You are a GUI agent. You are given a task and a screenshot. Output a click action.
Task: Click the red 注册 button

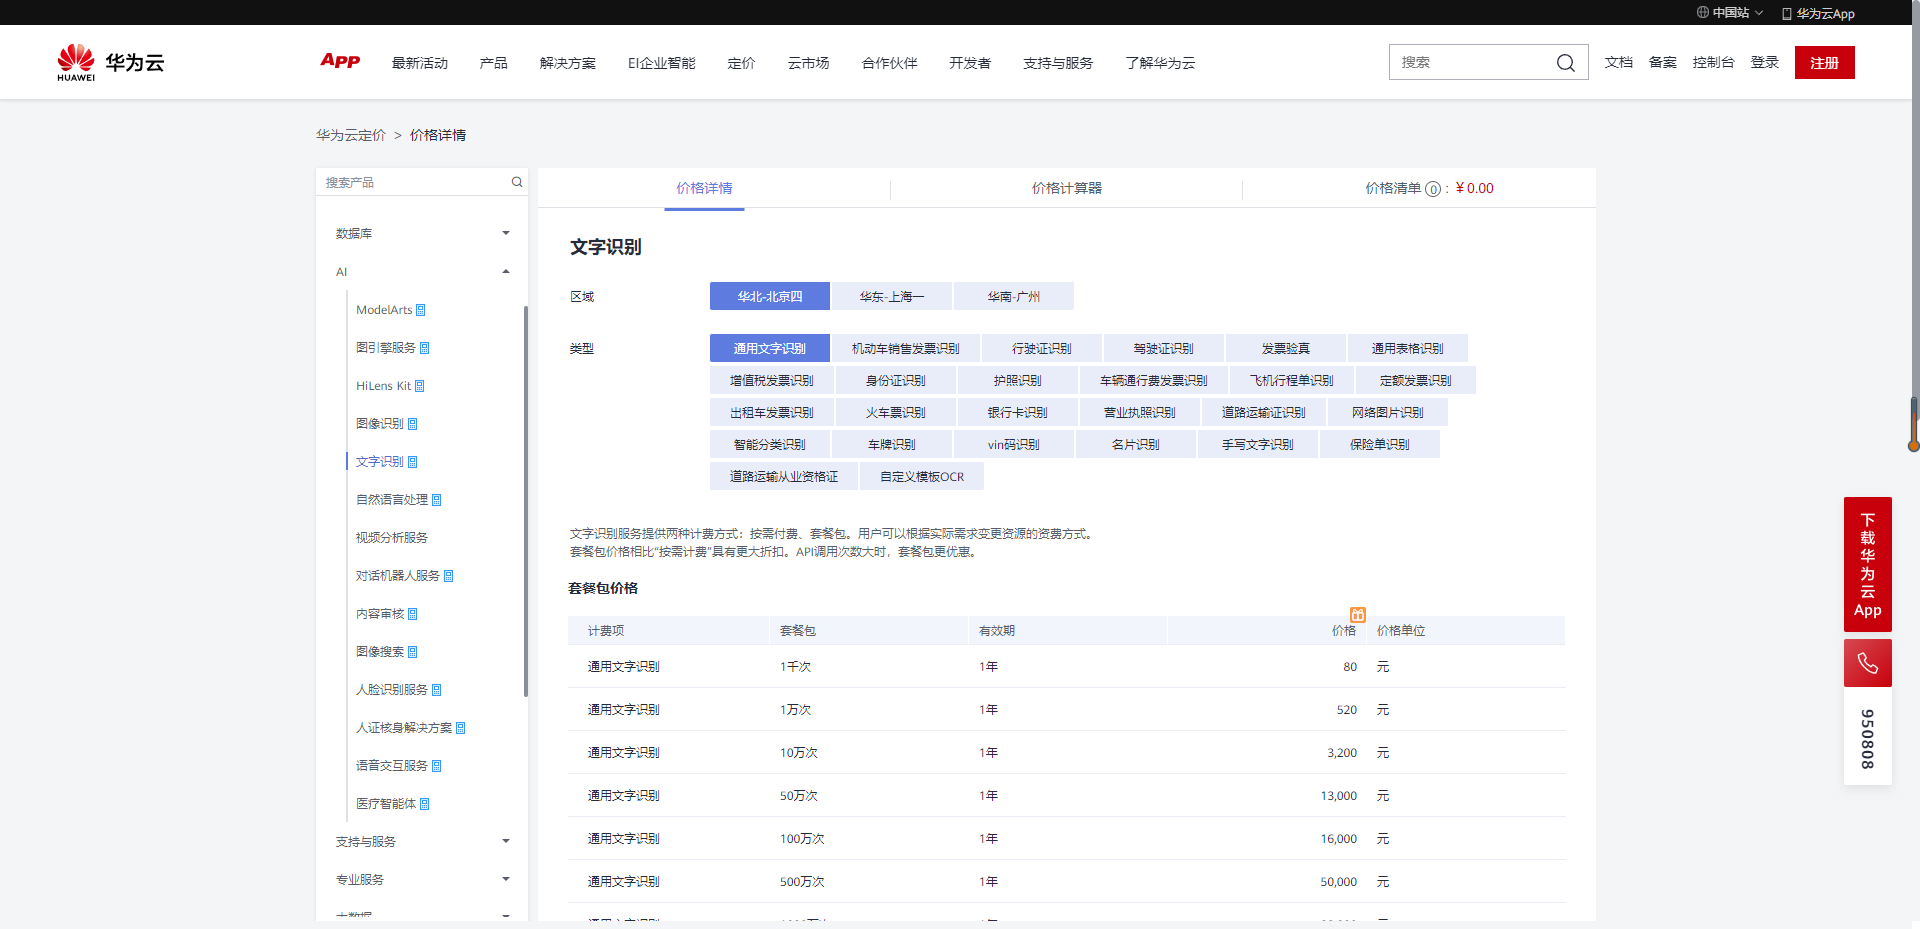click(x=1825, y=62)
